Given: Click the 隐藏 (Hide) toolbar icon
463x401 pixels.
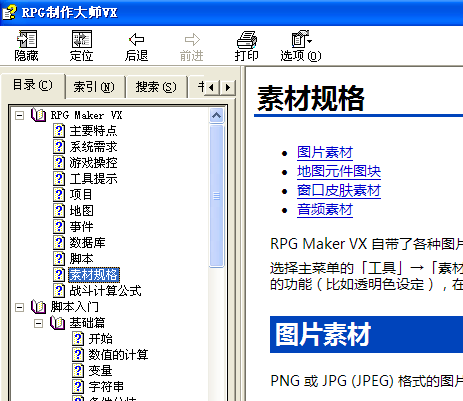Looking at the screenshot, I should (x=26, y=39).
